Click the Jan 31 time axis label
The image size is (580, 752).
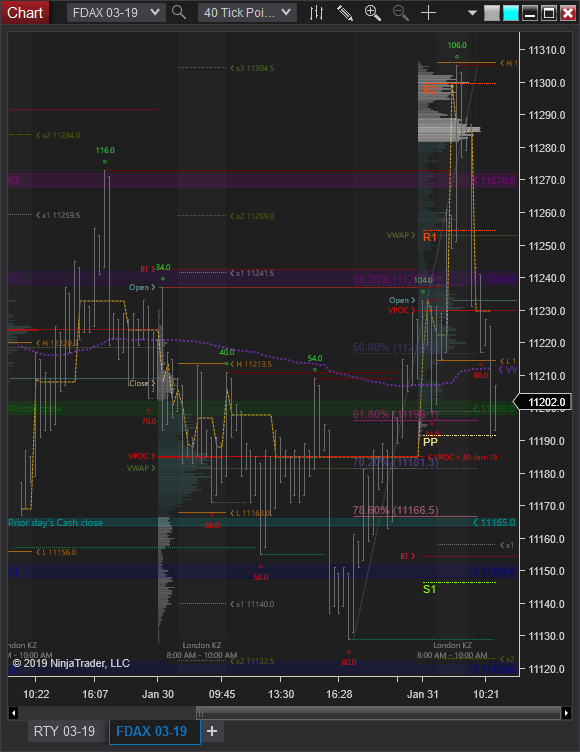pyautogui.click(x=422, y=694)
